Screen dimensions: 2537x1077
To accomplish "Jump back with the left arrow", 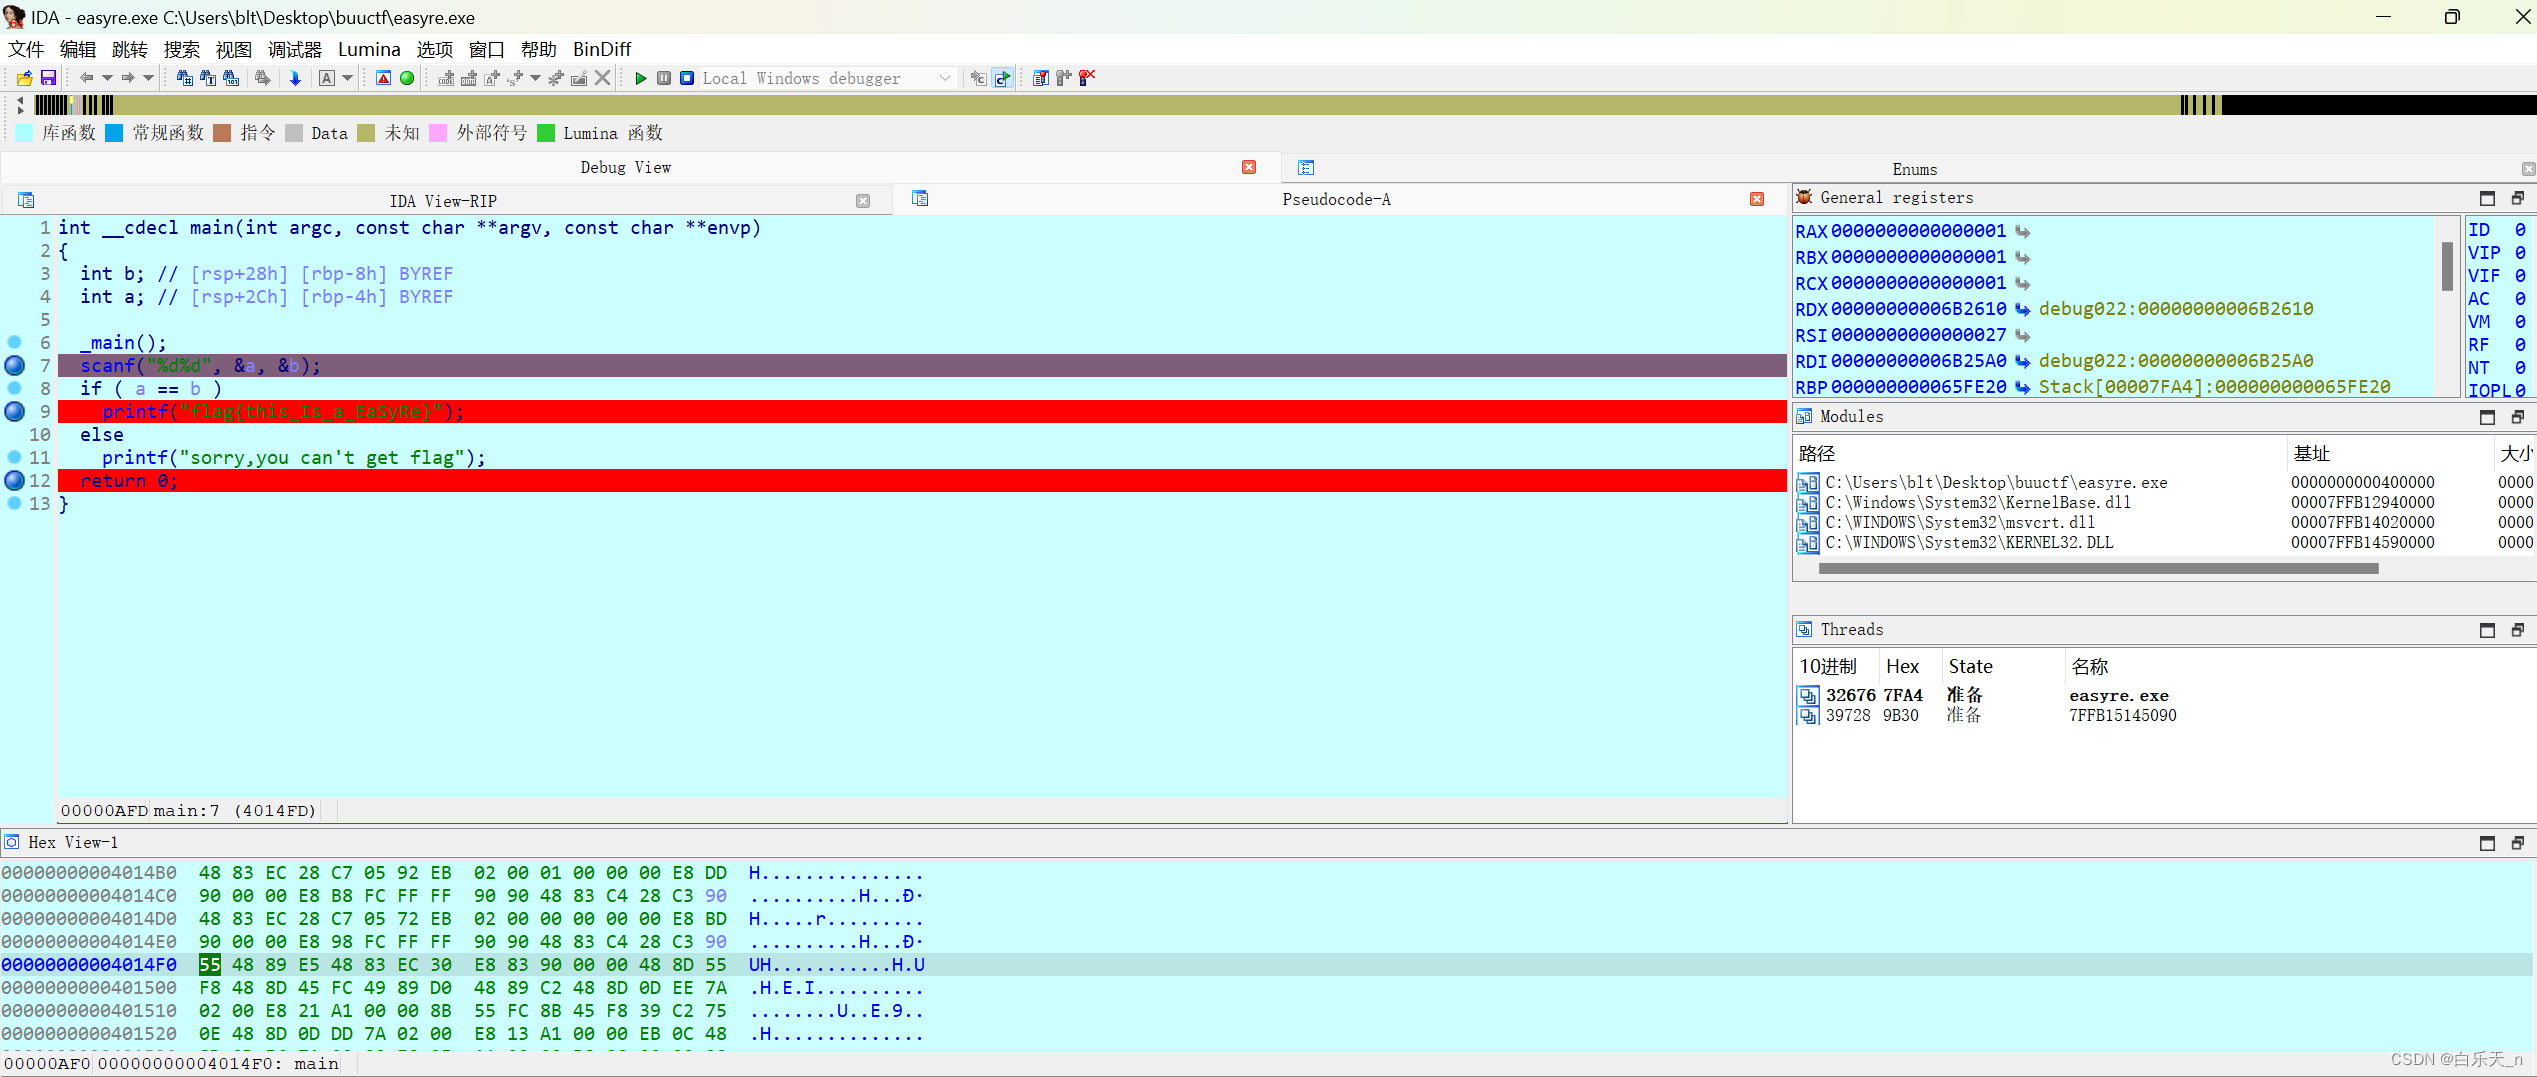I will pos(86,78).
